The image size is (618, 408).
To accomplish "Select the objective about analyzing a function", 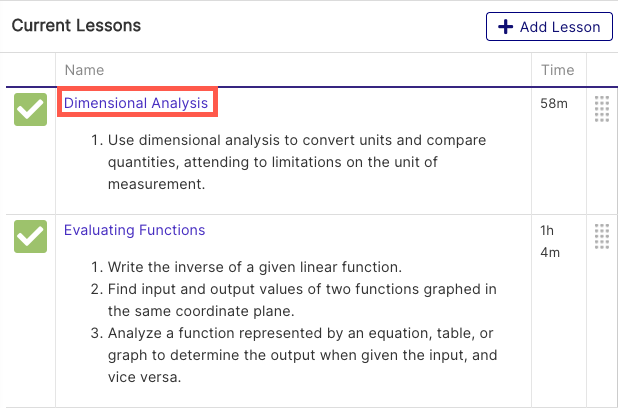I will (294, 355).
